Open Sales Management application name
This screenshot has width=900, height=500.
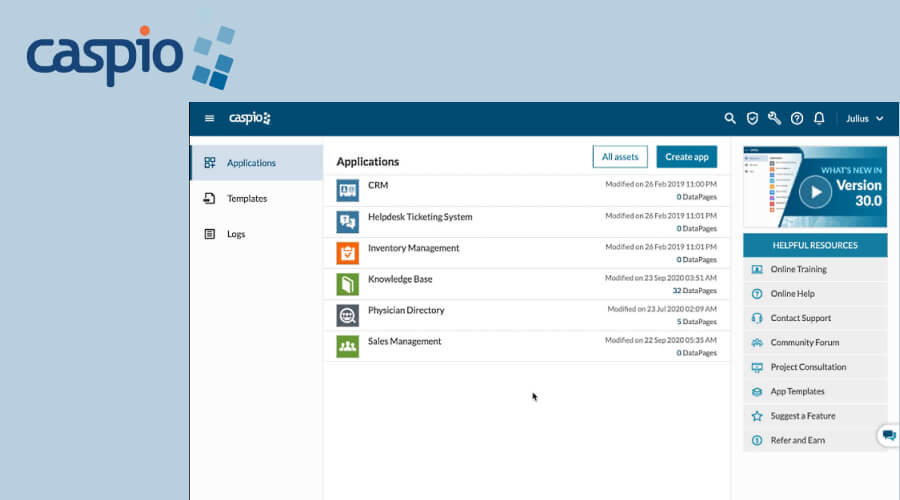(405, 341)
